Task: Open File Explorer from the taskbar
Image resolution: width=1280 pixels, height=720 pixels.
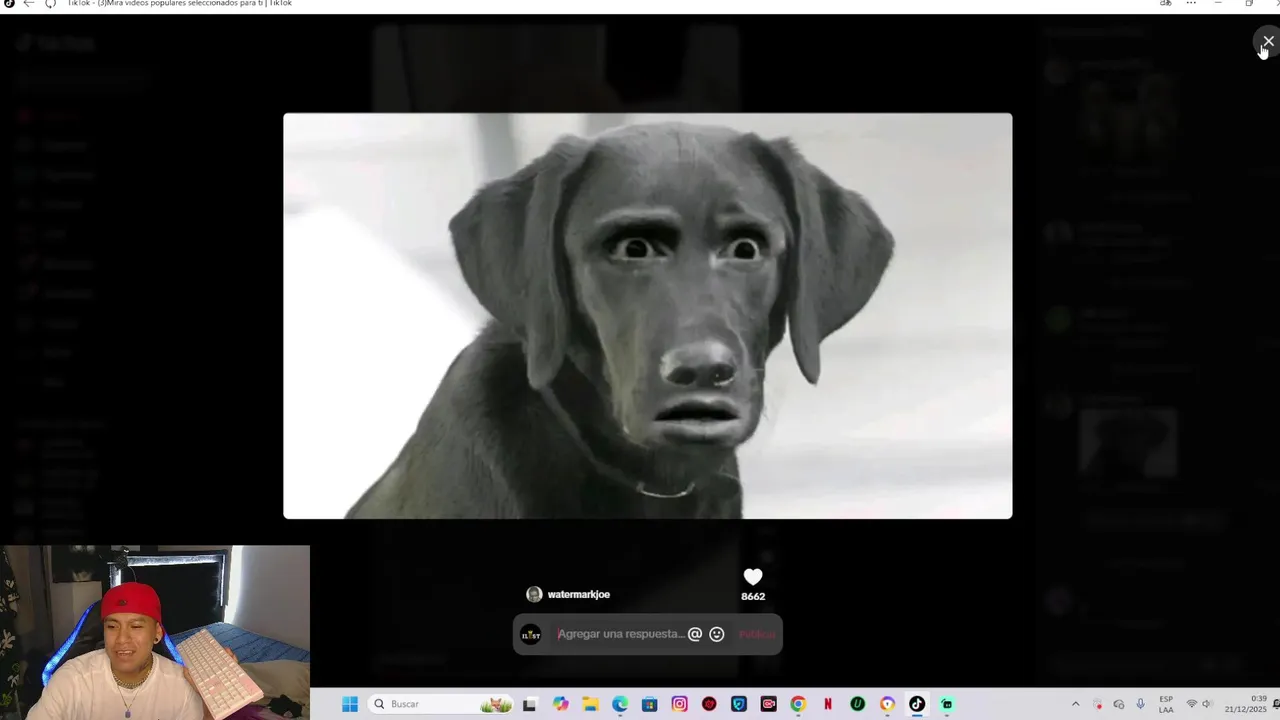Action: pos(590,704)
